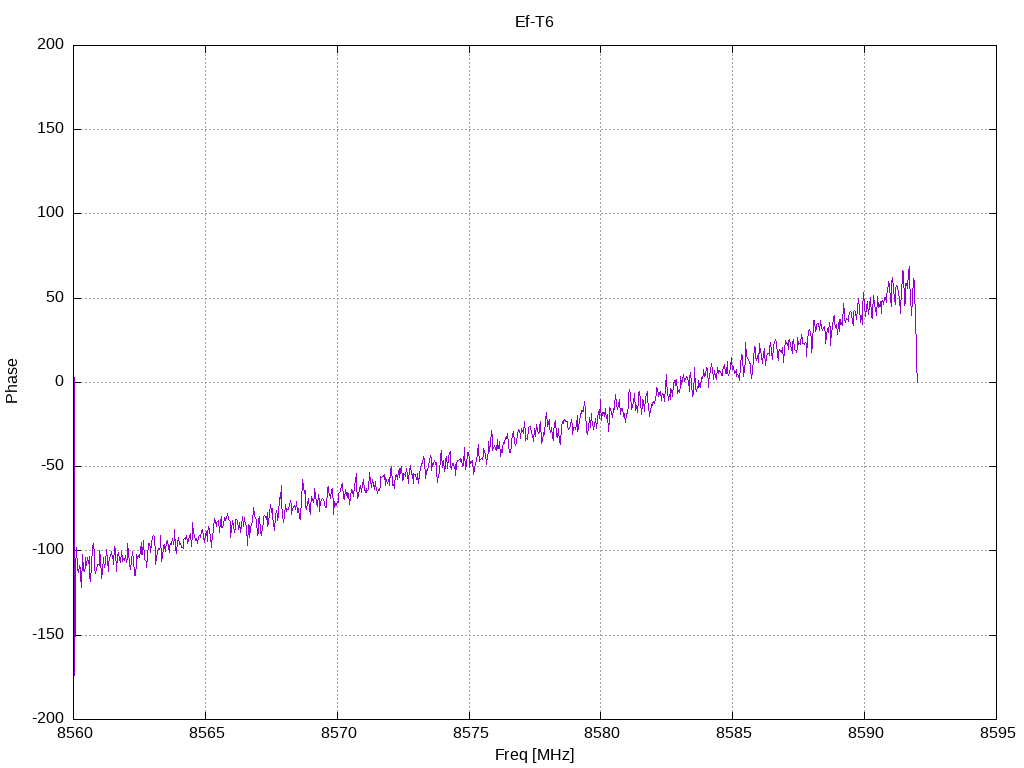Click the 8580 x-axis tick label

600,734
